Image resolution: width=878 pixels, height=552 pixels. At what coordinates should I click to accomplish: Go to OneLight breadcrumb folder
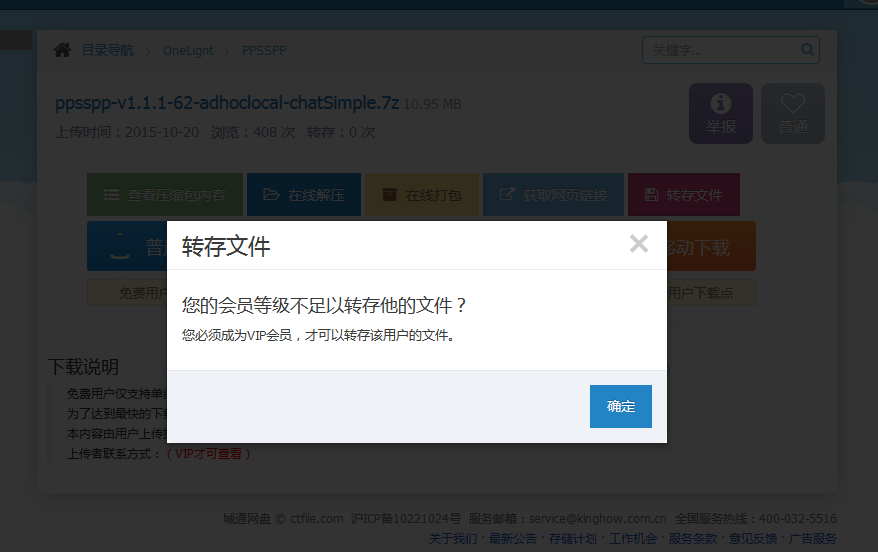(188, 50)
